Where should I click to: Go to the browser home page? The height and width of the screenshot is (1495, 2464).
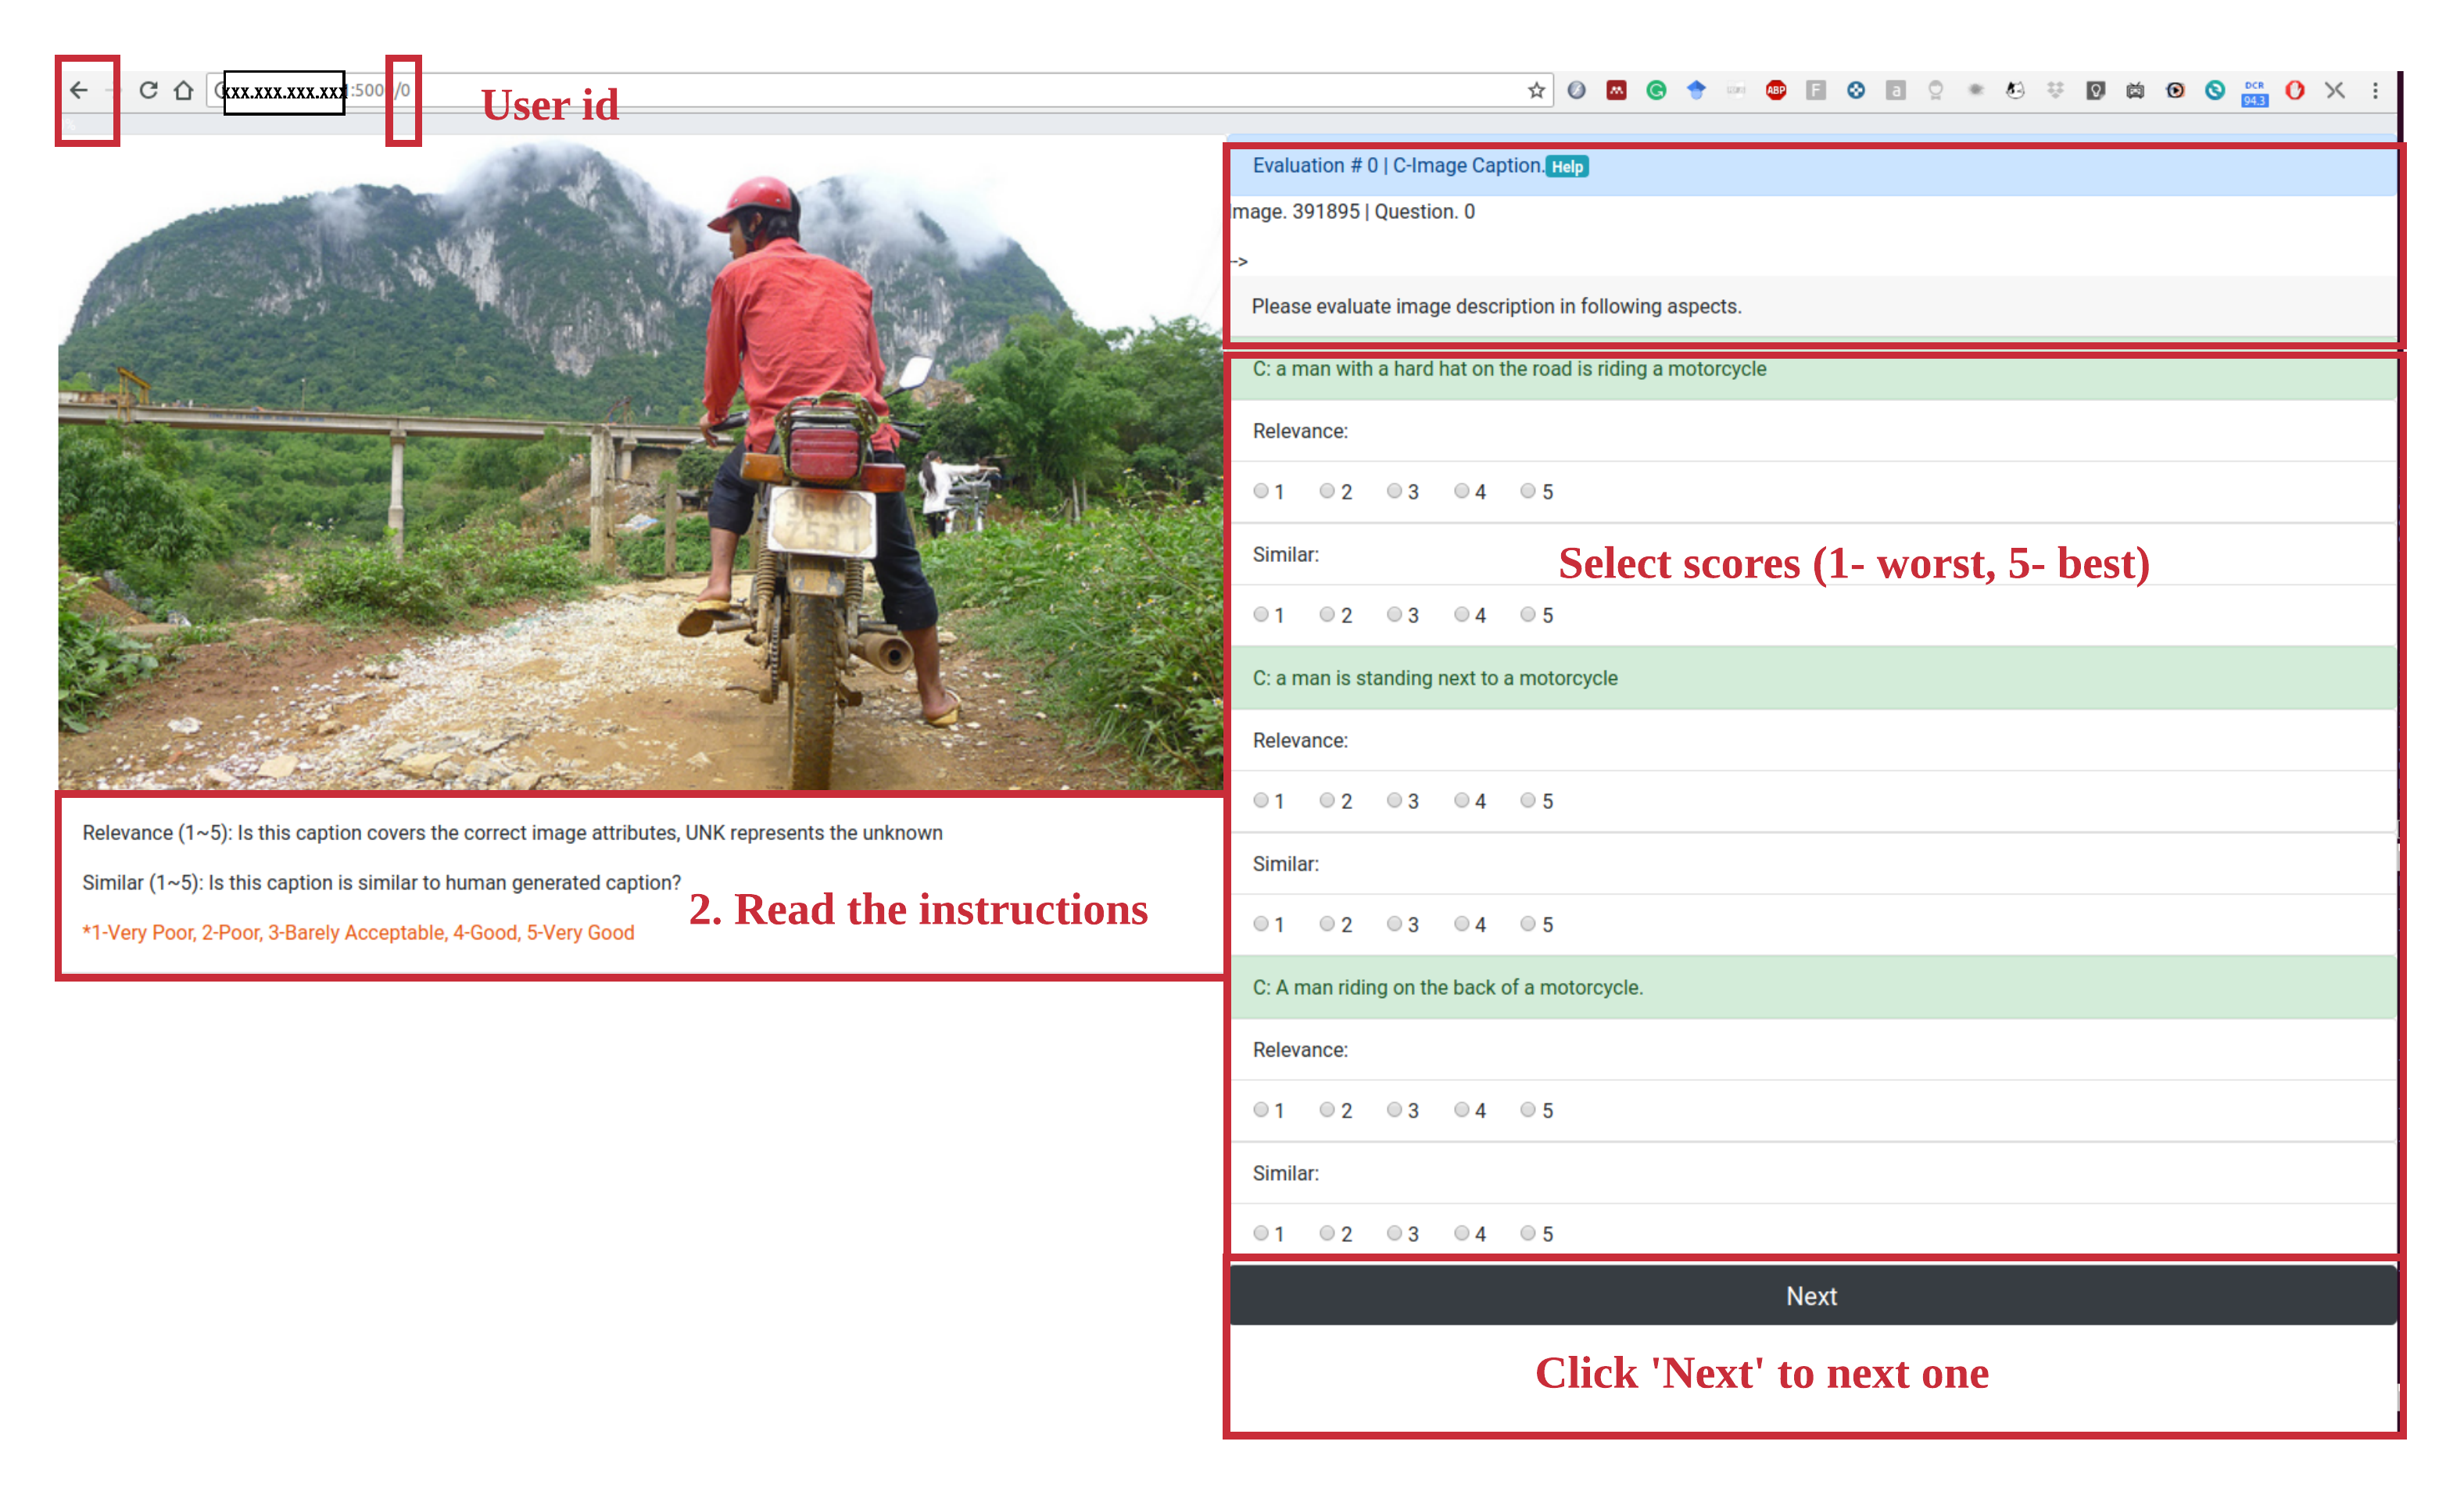(183, 91)
